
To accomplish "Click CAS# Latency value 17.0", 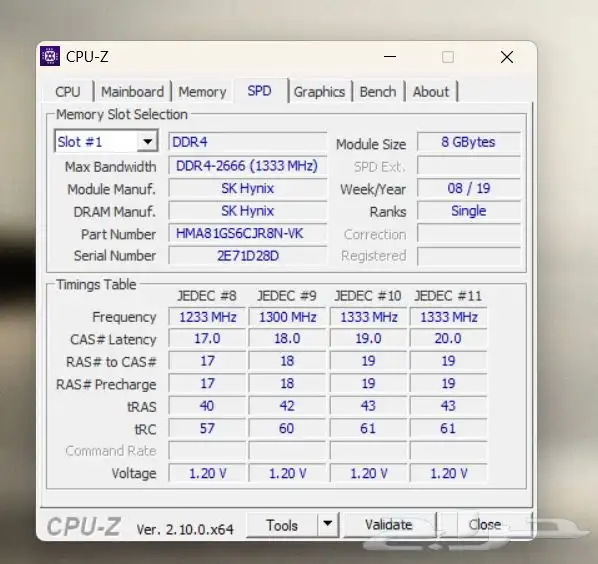I will pyautogui.click(x=207, y=339).
